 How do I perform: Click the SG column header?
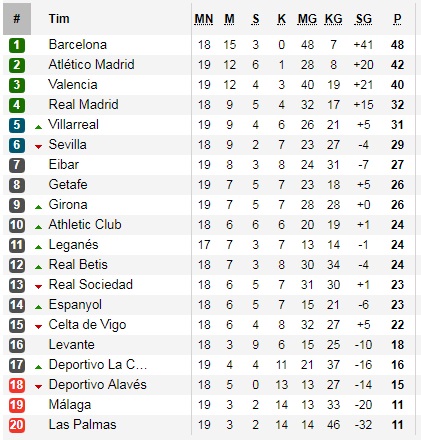click(x=363, y=19)
